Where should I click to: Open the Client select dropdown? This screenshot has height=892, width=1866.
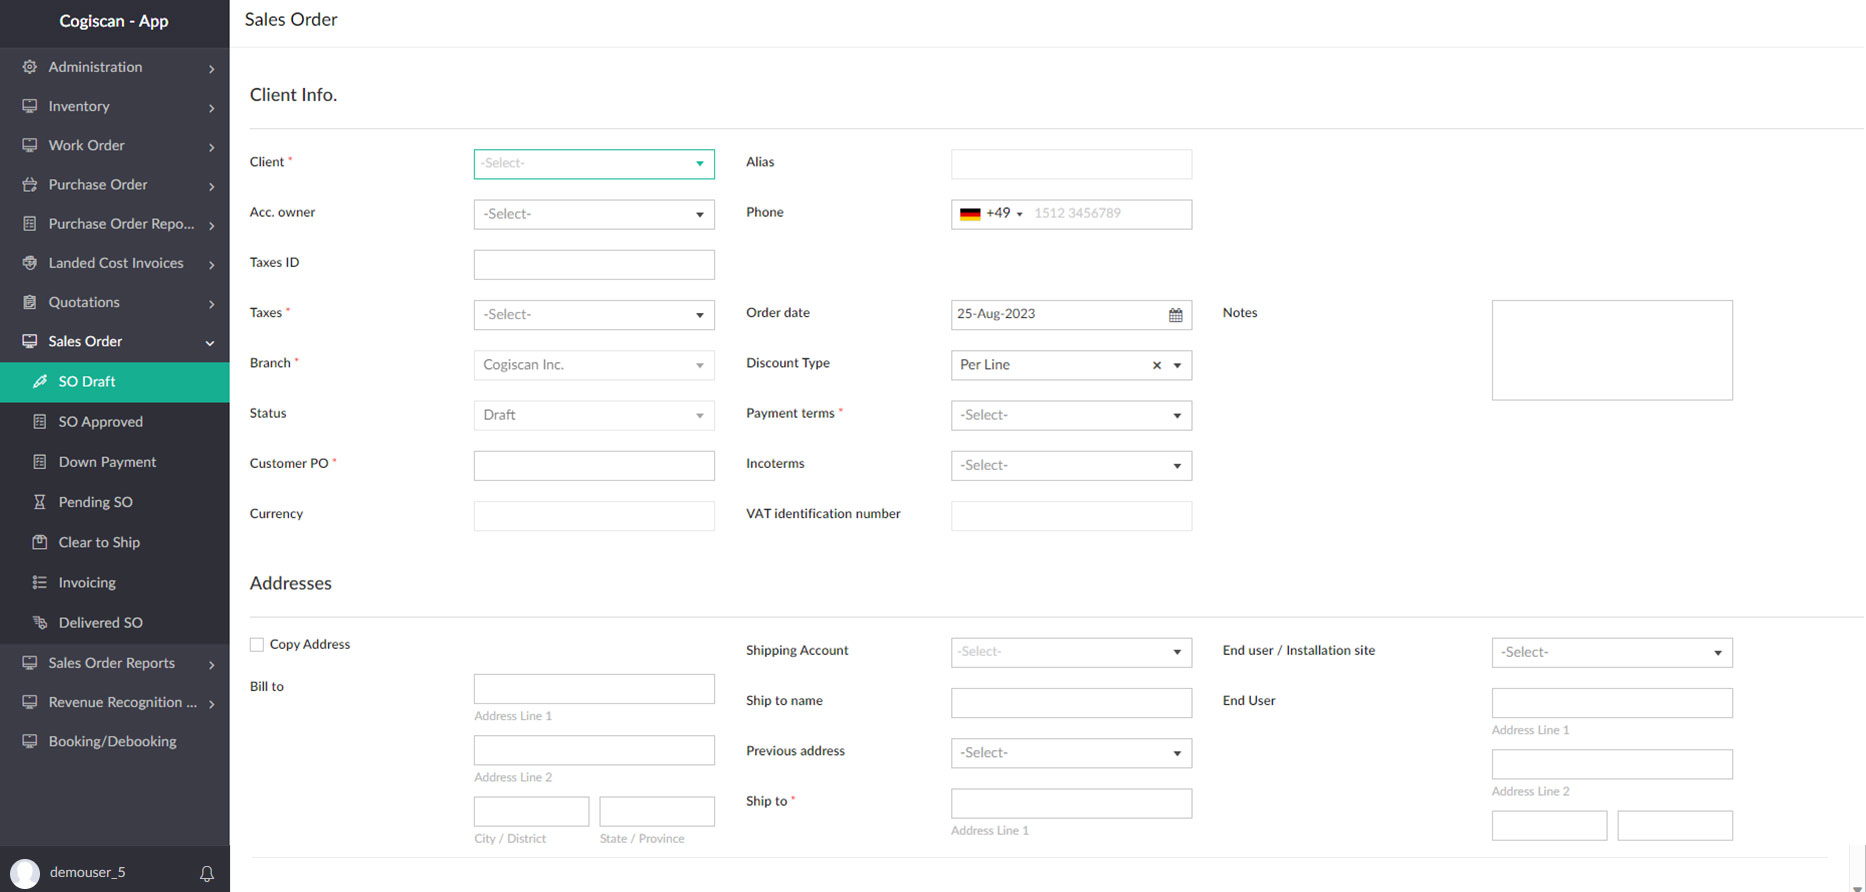[x=593, y=164]
